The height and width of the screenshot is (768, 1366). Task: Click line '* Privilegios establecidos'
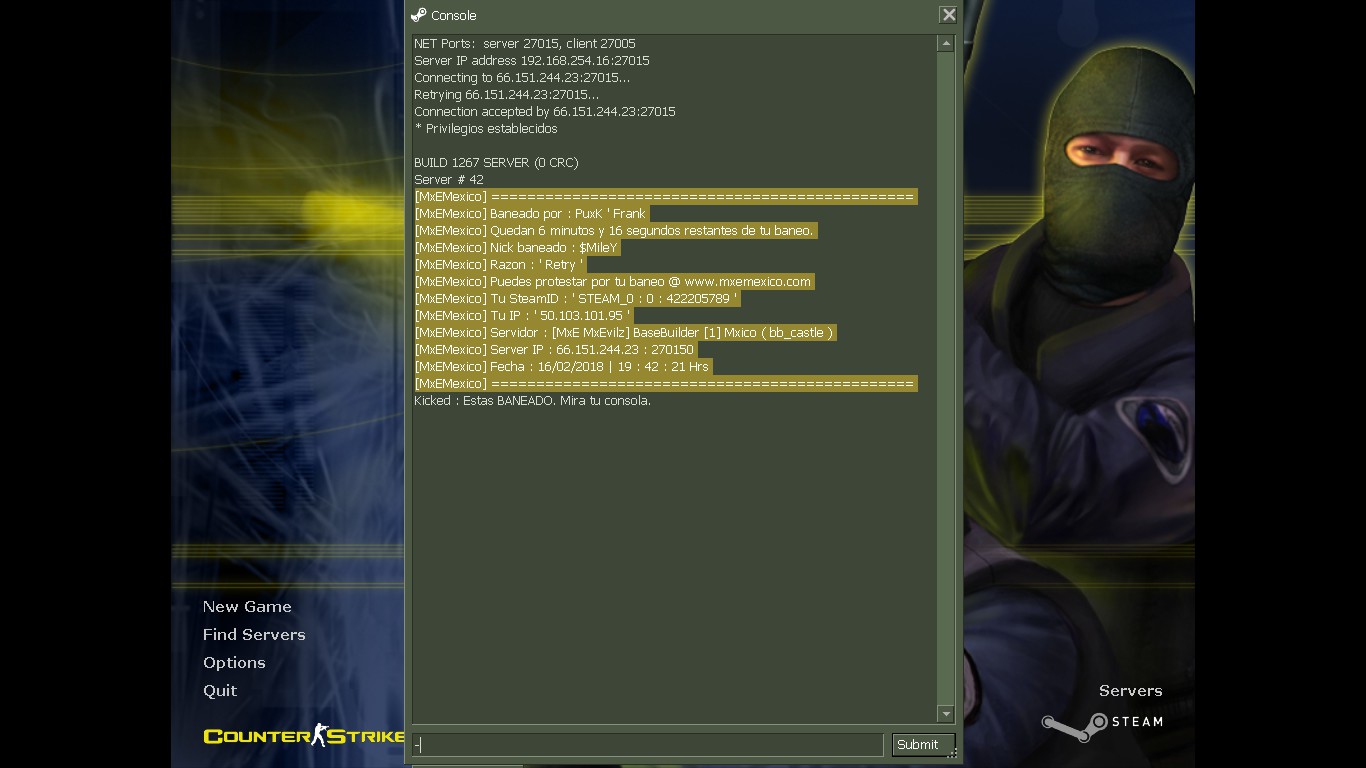(486, 129)
